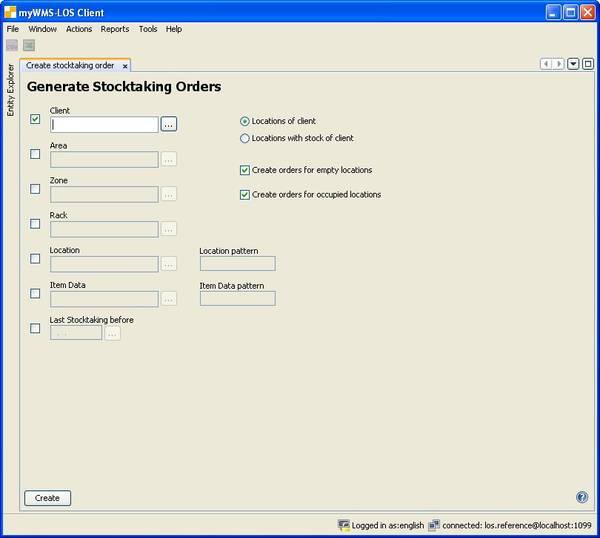Click the myWMS application logo in title bar
600x538 pixels.
10,12
